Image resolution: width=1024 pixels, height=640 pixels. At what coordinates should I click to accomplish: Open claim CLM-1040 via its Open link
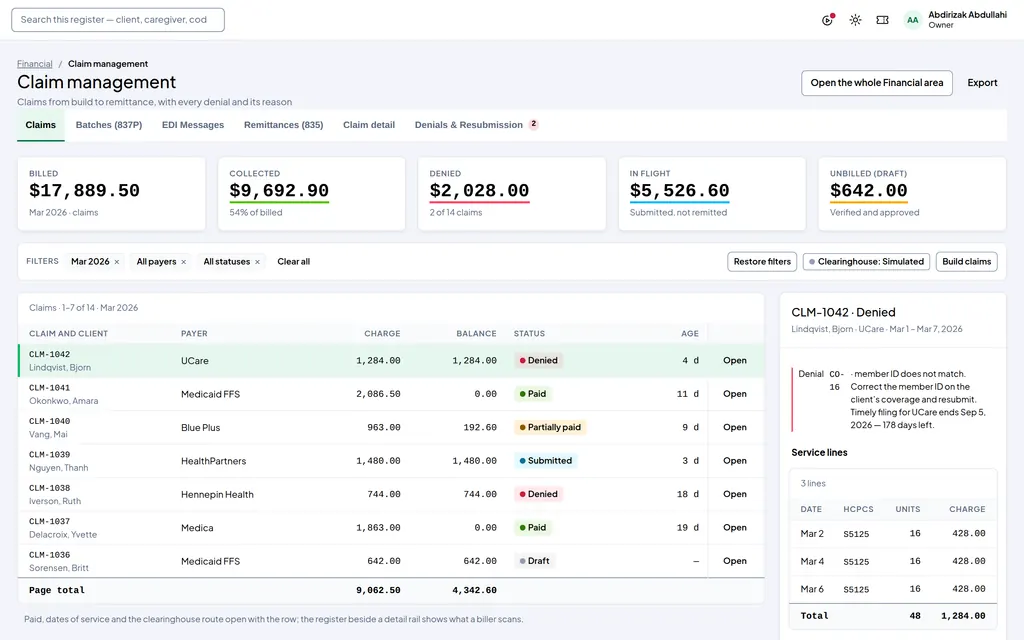click(735, 427)
